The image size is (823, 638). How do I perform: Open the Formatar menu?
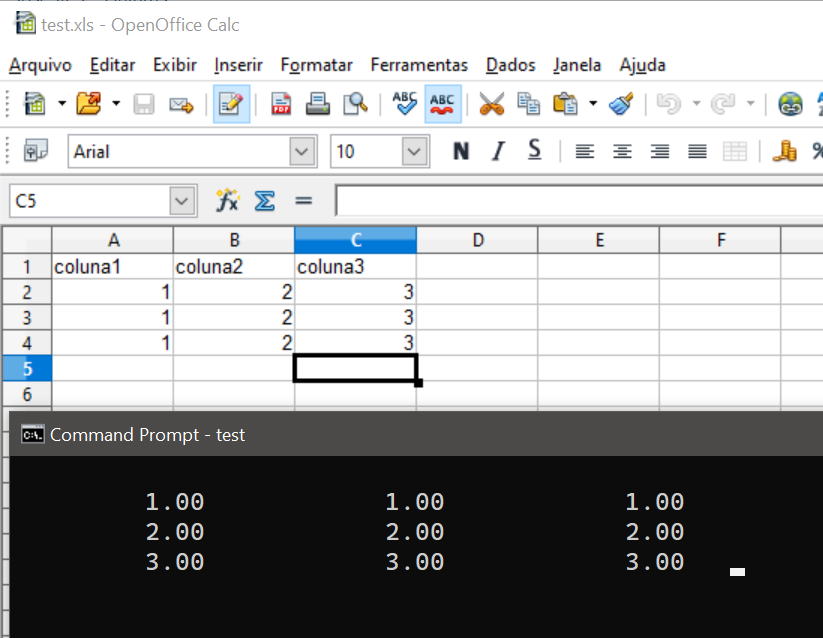click(x=316, y=65)
